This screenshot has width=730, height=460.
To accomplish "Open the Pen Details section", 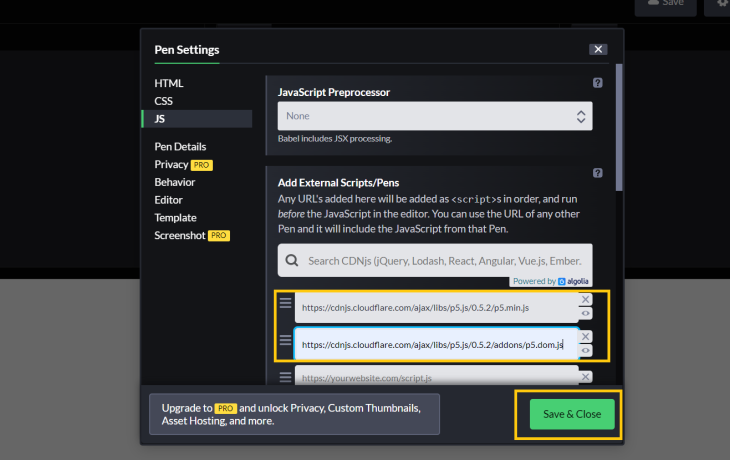I will coord(180,146).
